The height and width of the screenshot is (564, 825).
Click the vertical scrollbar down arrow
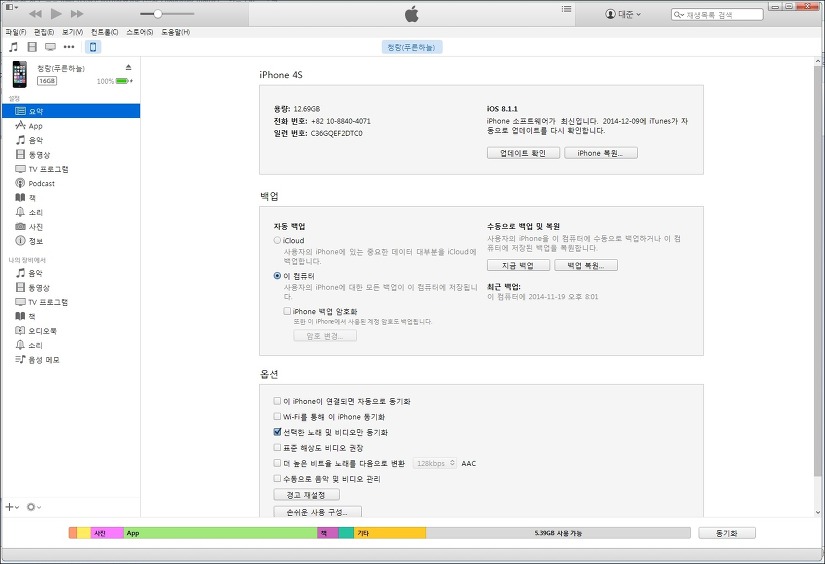(x=818, y=511)
